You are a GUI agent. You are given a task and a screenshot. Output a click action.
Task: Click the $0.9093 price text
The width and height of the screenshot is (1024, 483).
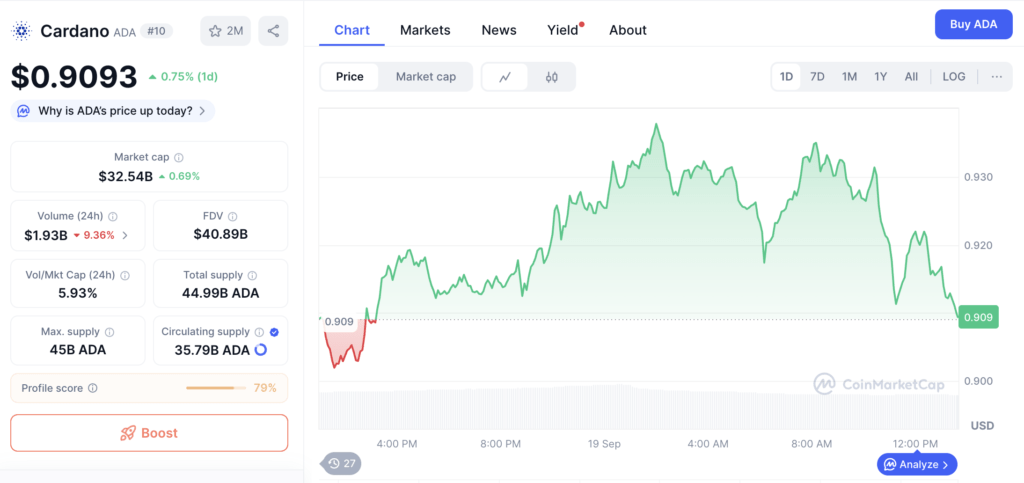pos(74,77)
